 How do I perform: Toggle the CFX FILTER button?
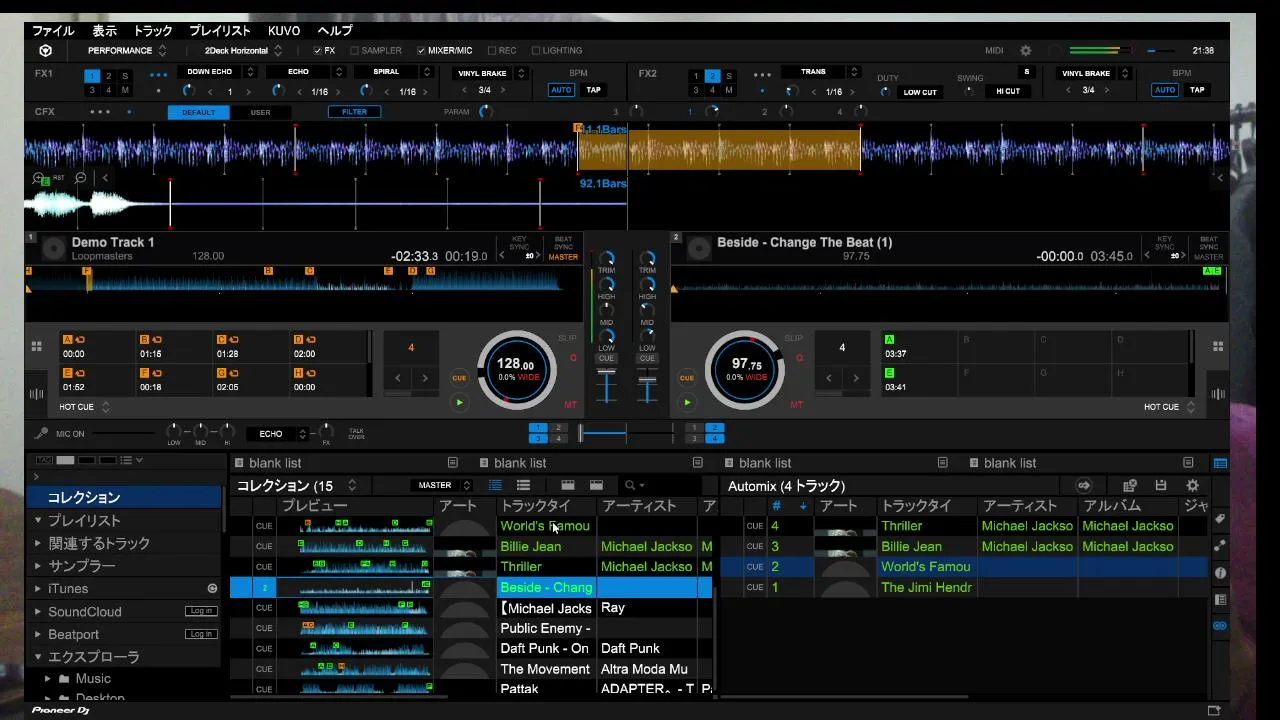click(355, 112)
